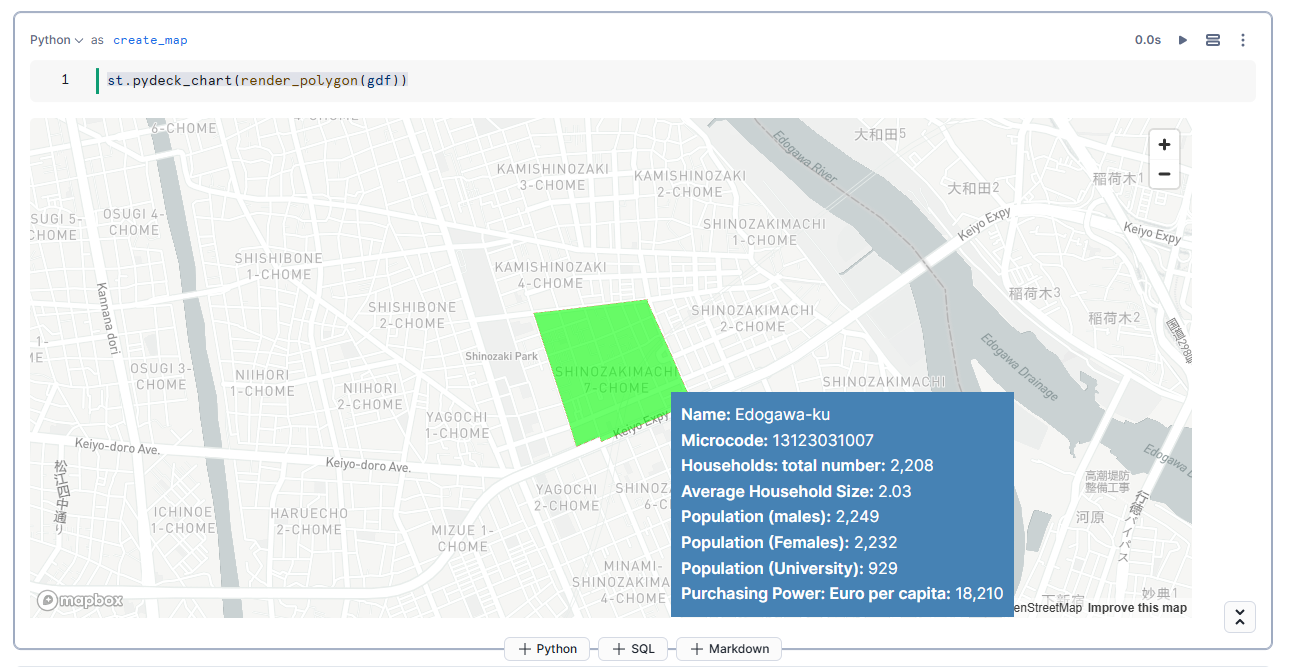1290x667 pixels.
Task: Open the three-dot cell options menu
Action: click(1243, 40)
